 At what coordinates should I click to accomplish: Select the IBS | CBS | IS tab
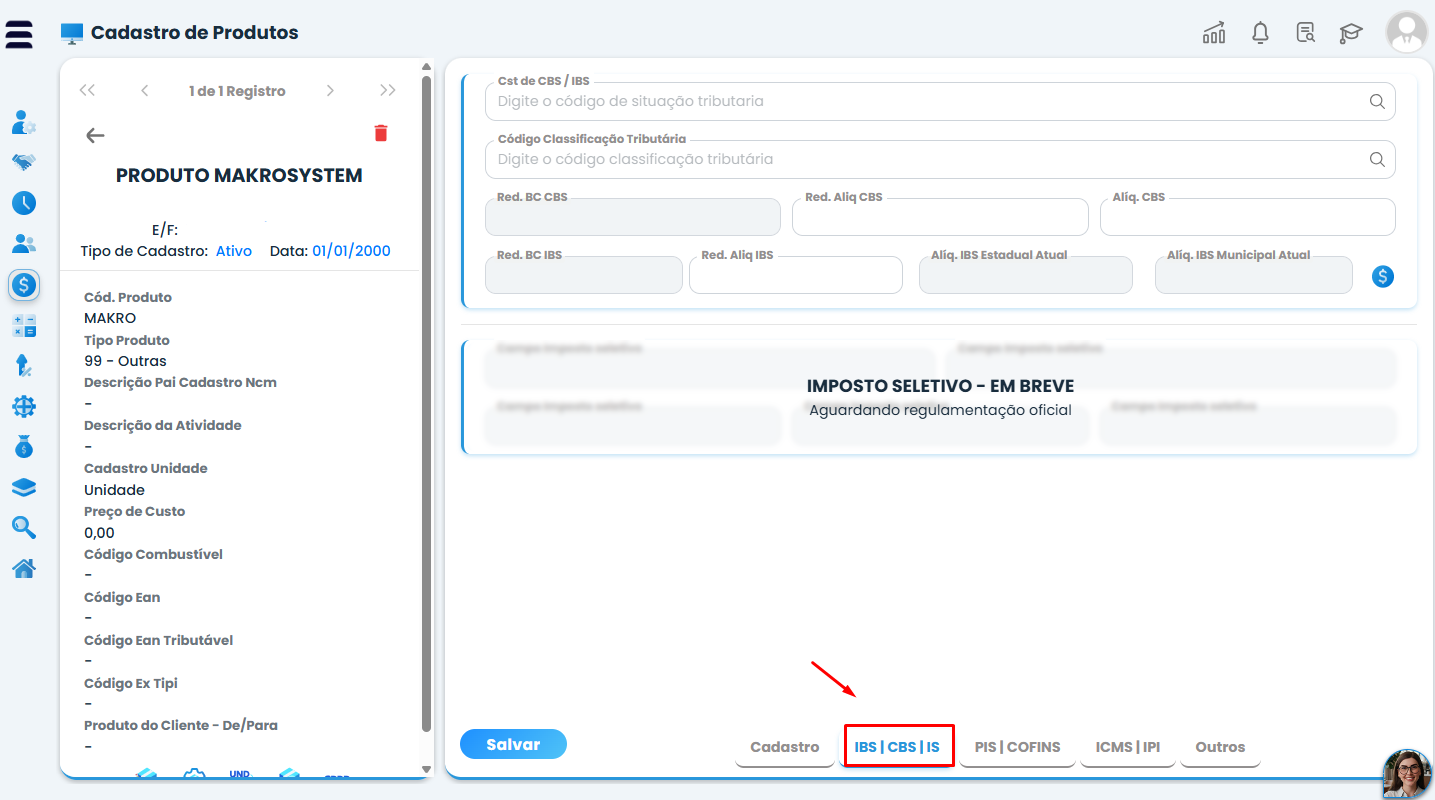897,747
